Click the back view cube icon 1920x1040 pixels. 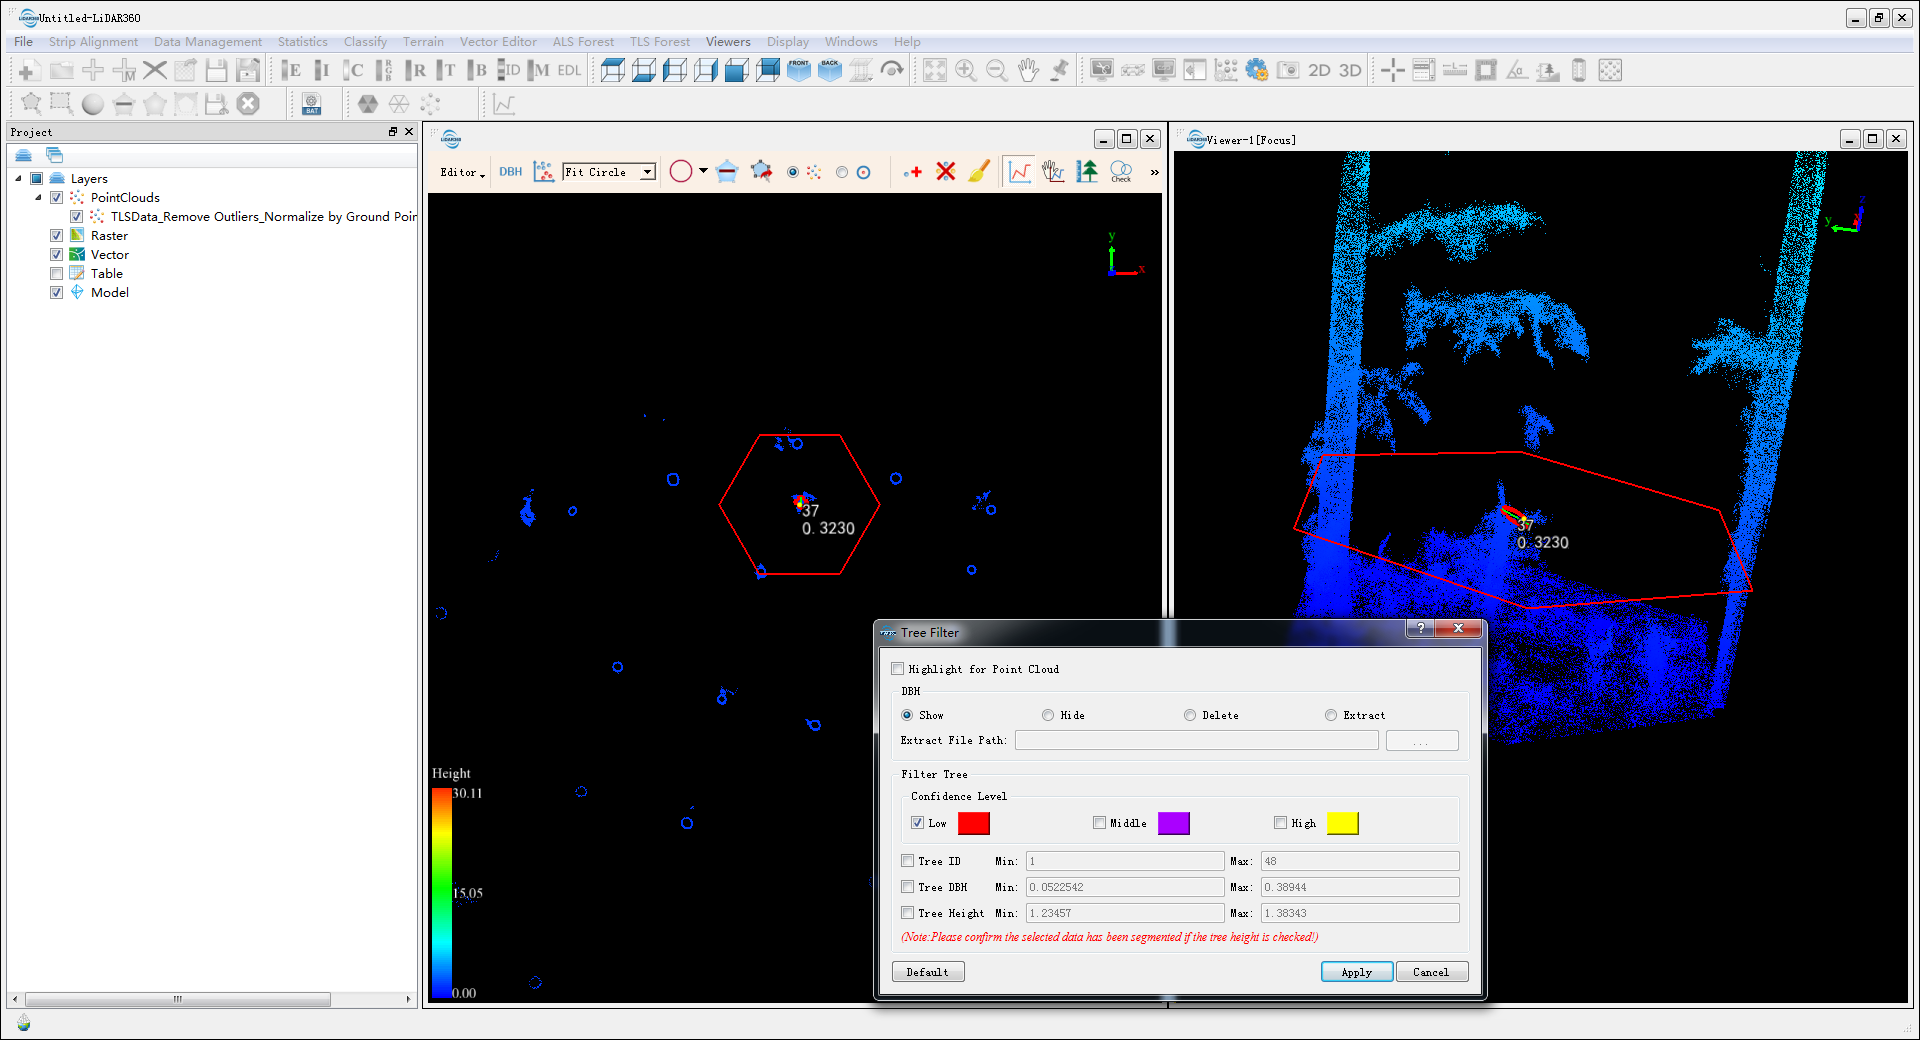coord(830,70)
